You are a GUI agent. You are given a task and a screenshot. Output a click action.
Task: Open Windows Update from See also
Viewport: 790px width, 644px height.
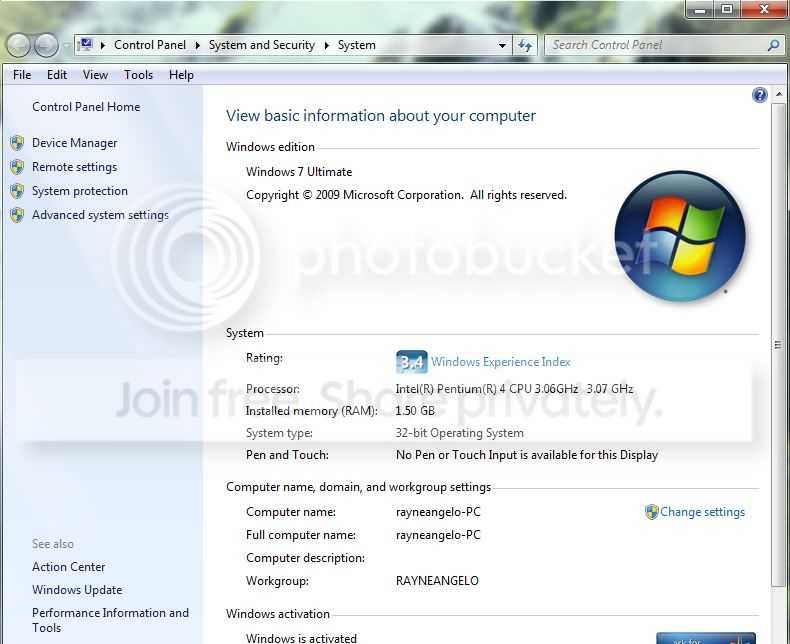pyautogui.click(x=77, y=590)
